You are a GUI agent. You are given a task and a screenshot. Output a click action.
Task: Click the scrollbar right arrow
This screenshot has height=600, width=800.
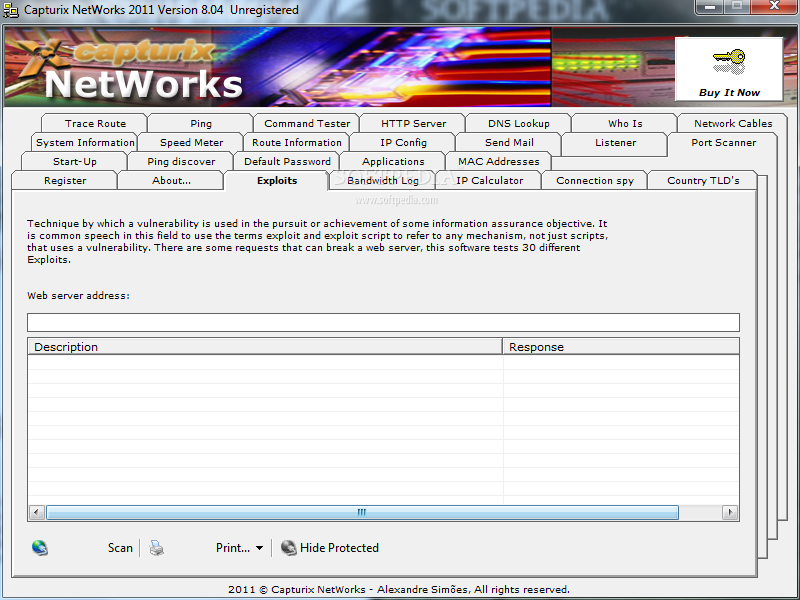point(730,512)
